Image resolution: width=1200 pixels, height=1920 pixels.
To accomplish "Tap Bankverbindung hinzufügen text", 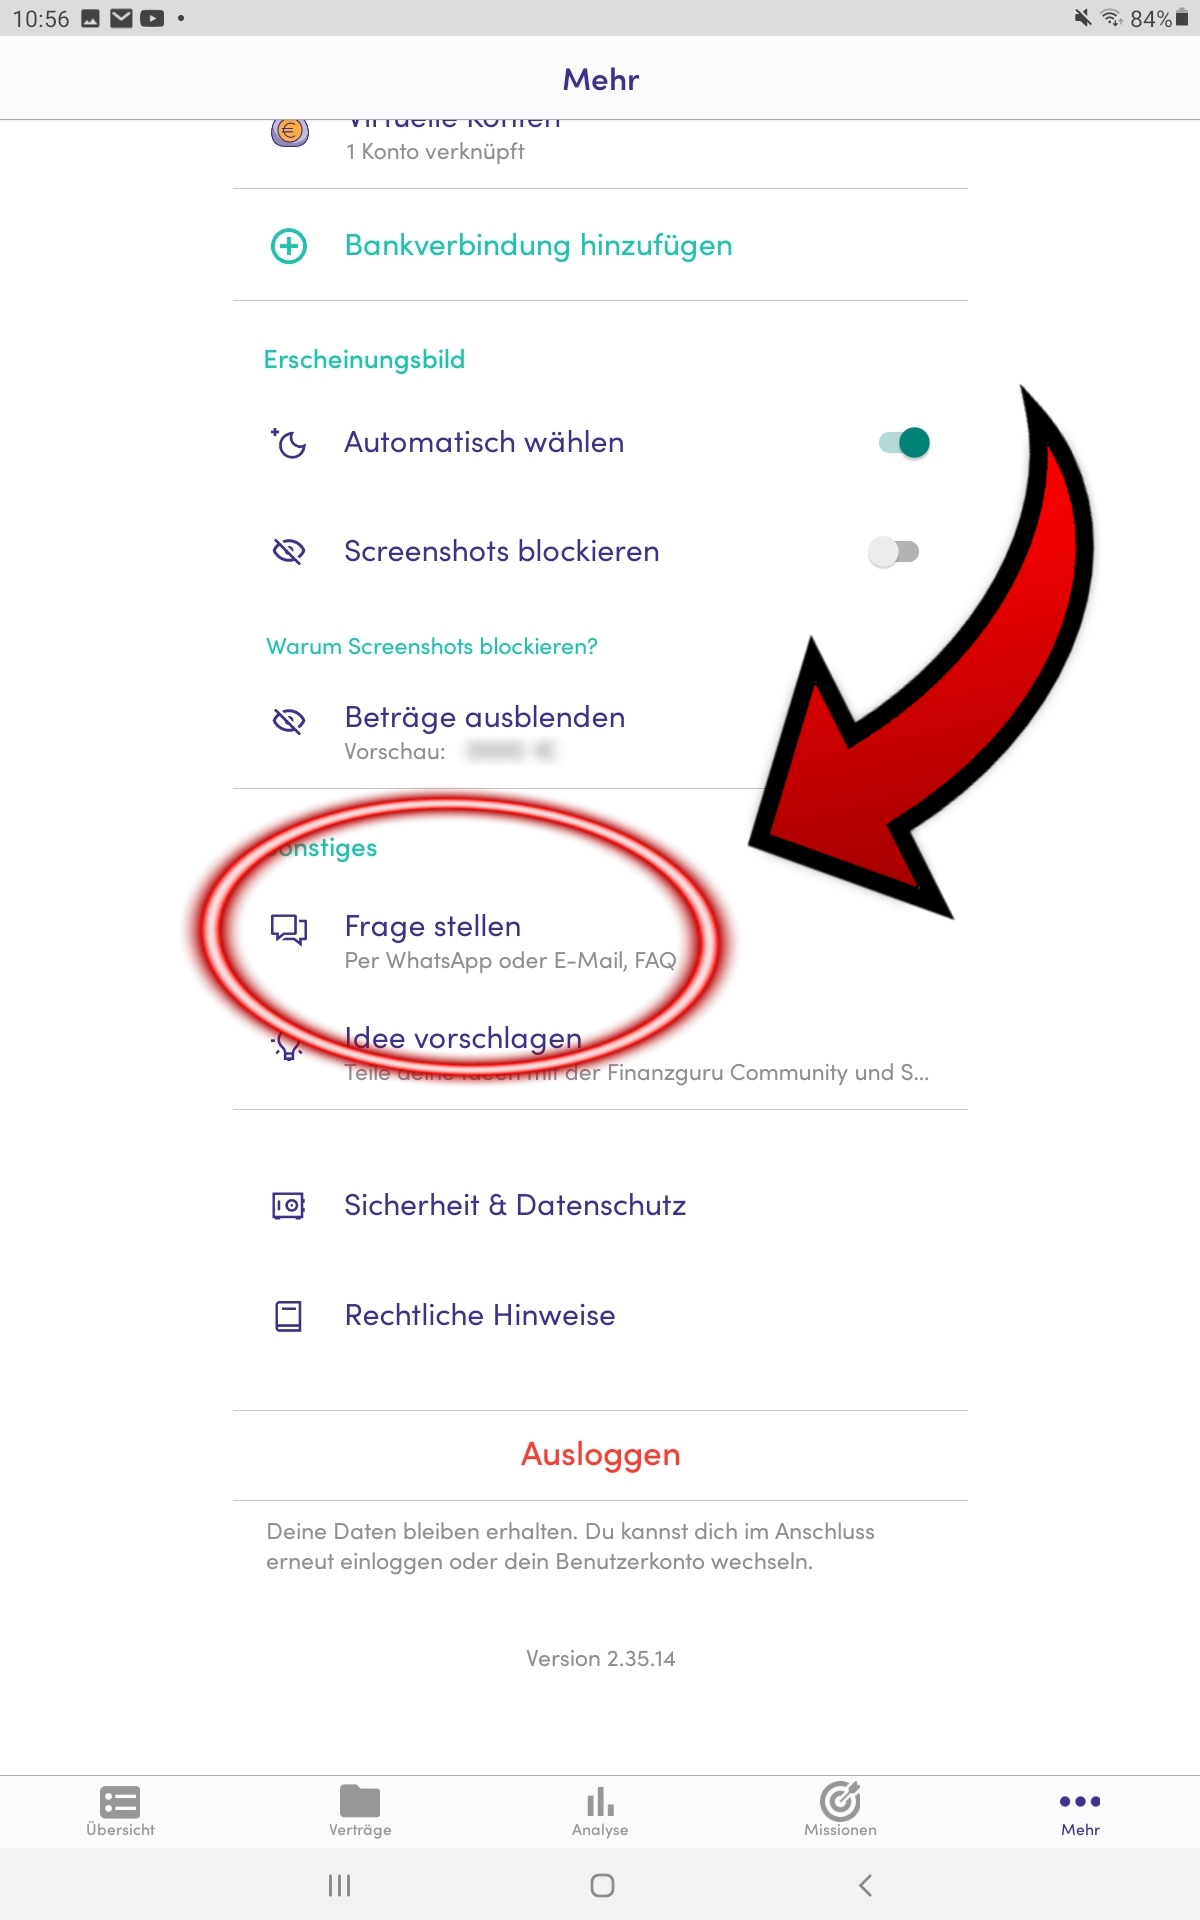I will [x=538, y=246].
